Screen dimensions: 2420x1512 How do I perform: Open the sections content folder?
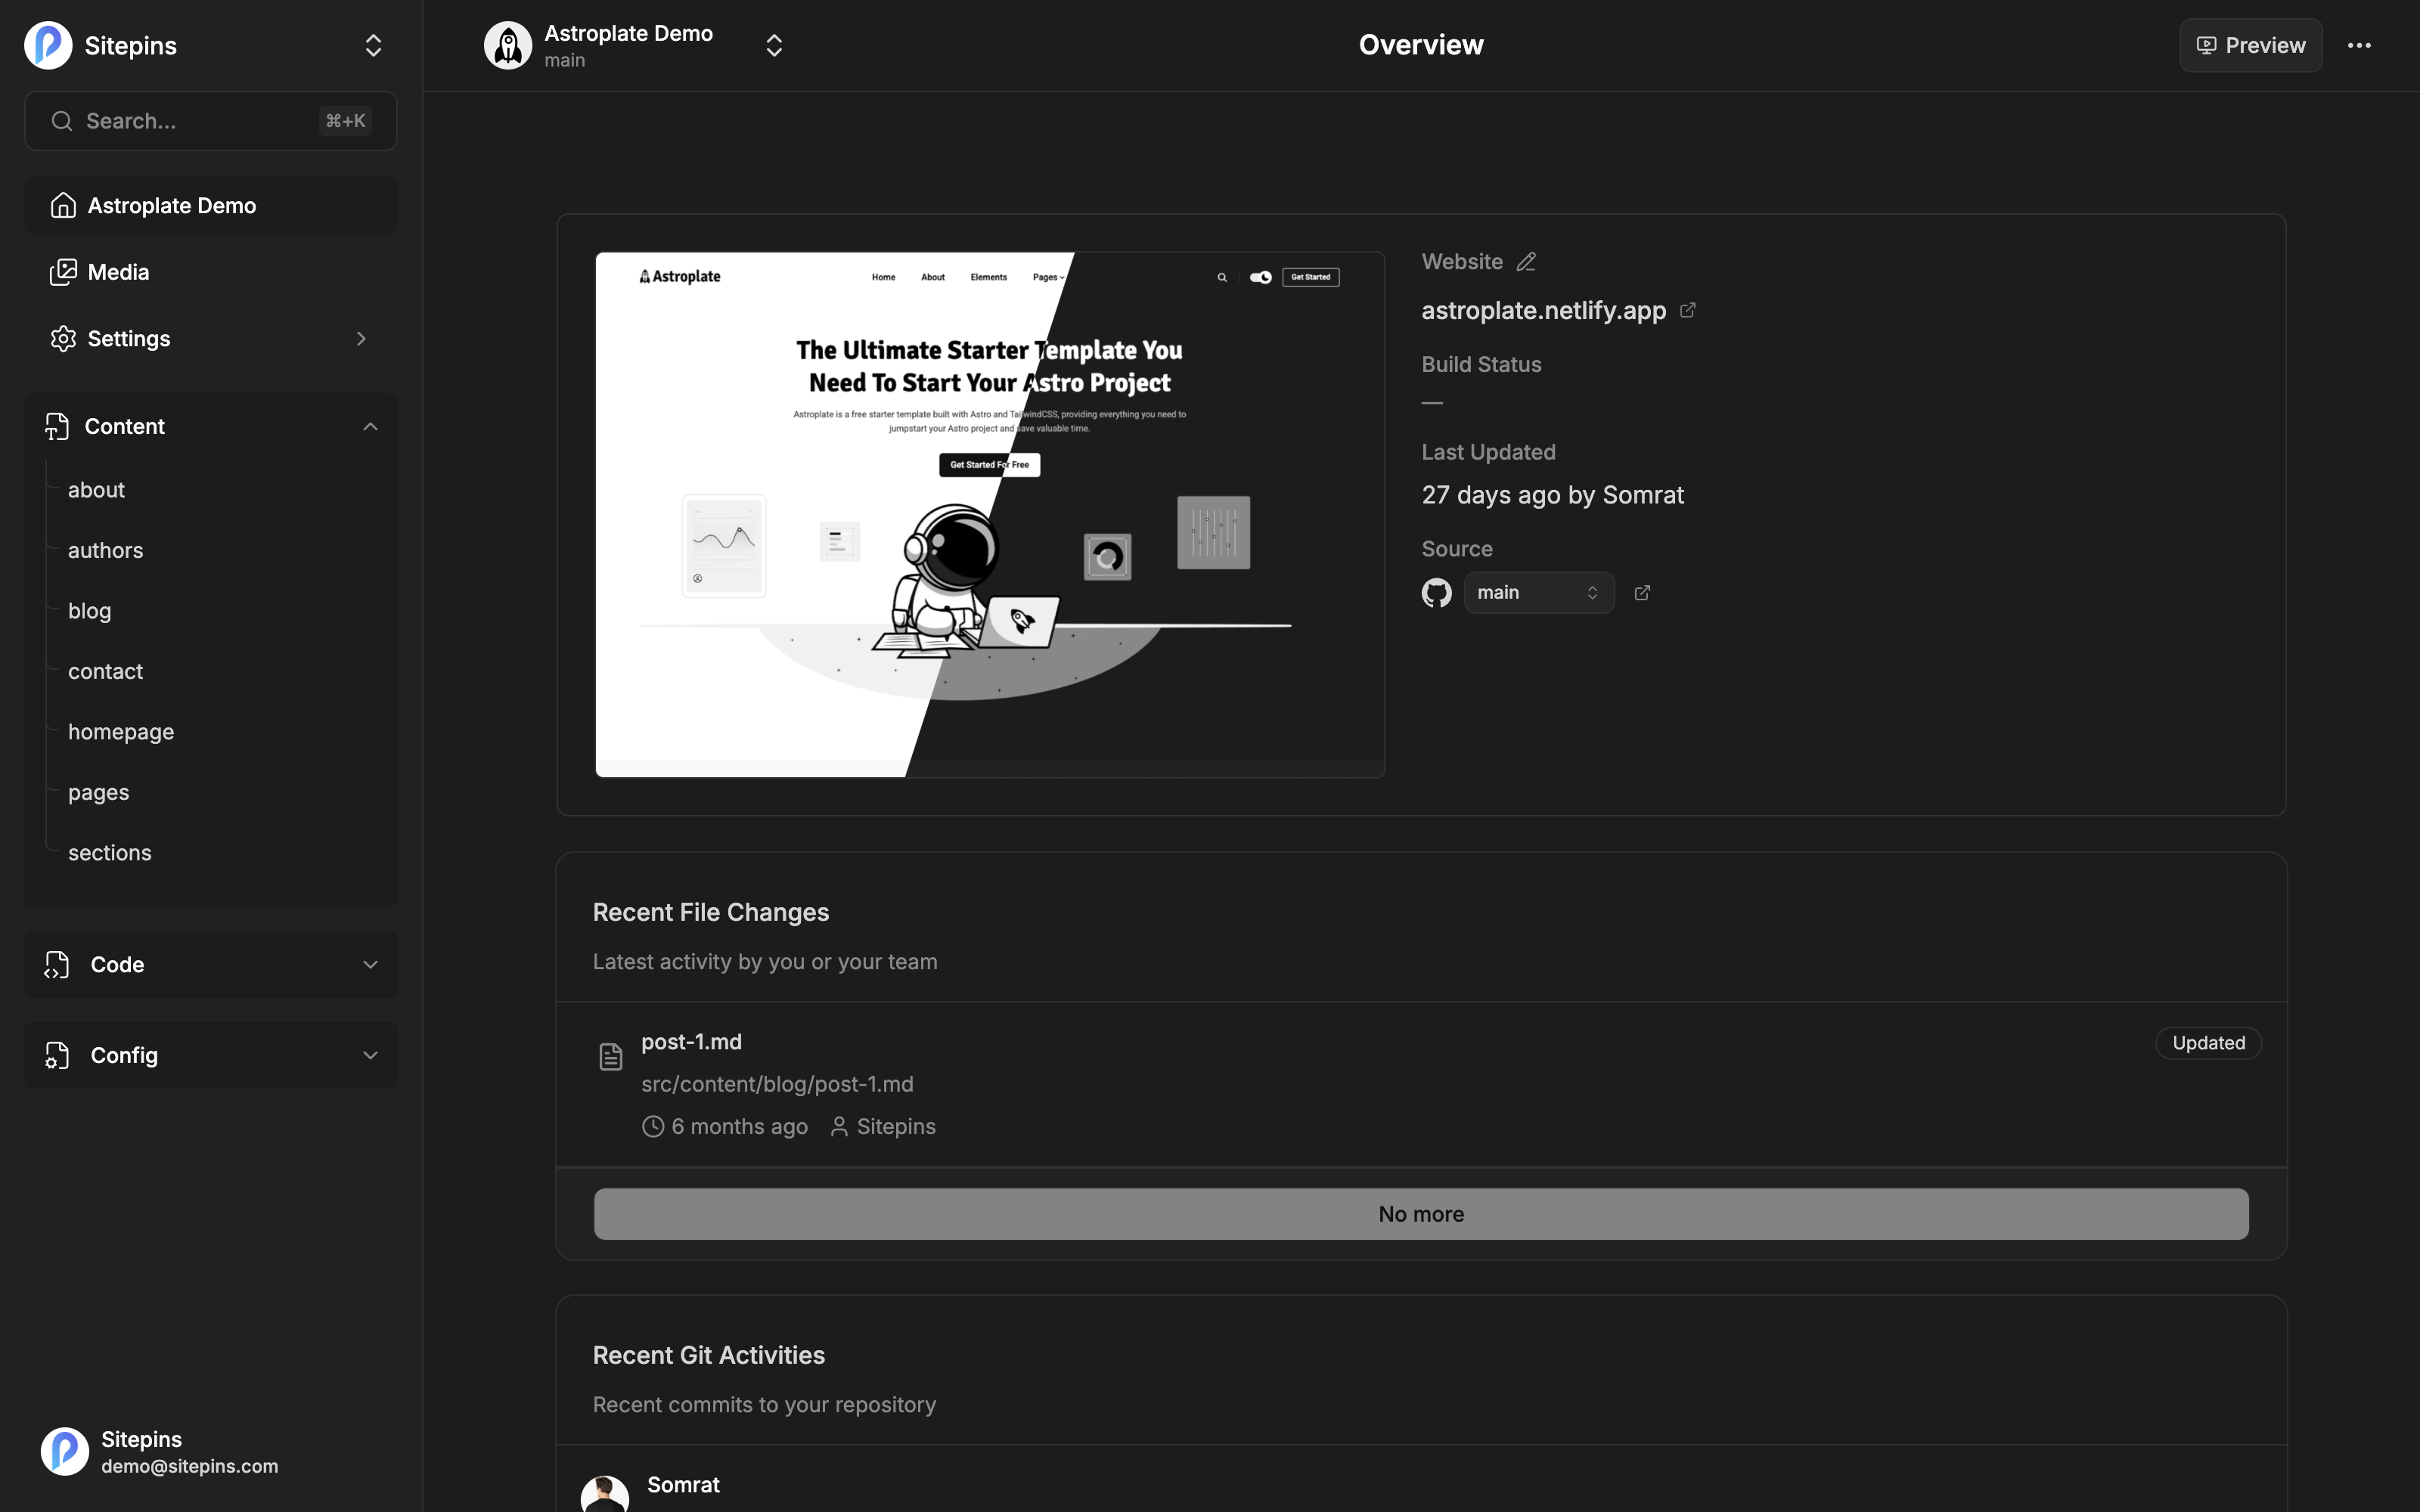(x=110, y=853)
